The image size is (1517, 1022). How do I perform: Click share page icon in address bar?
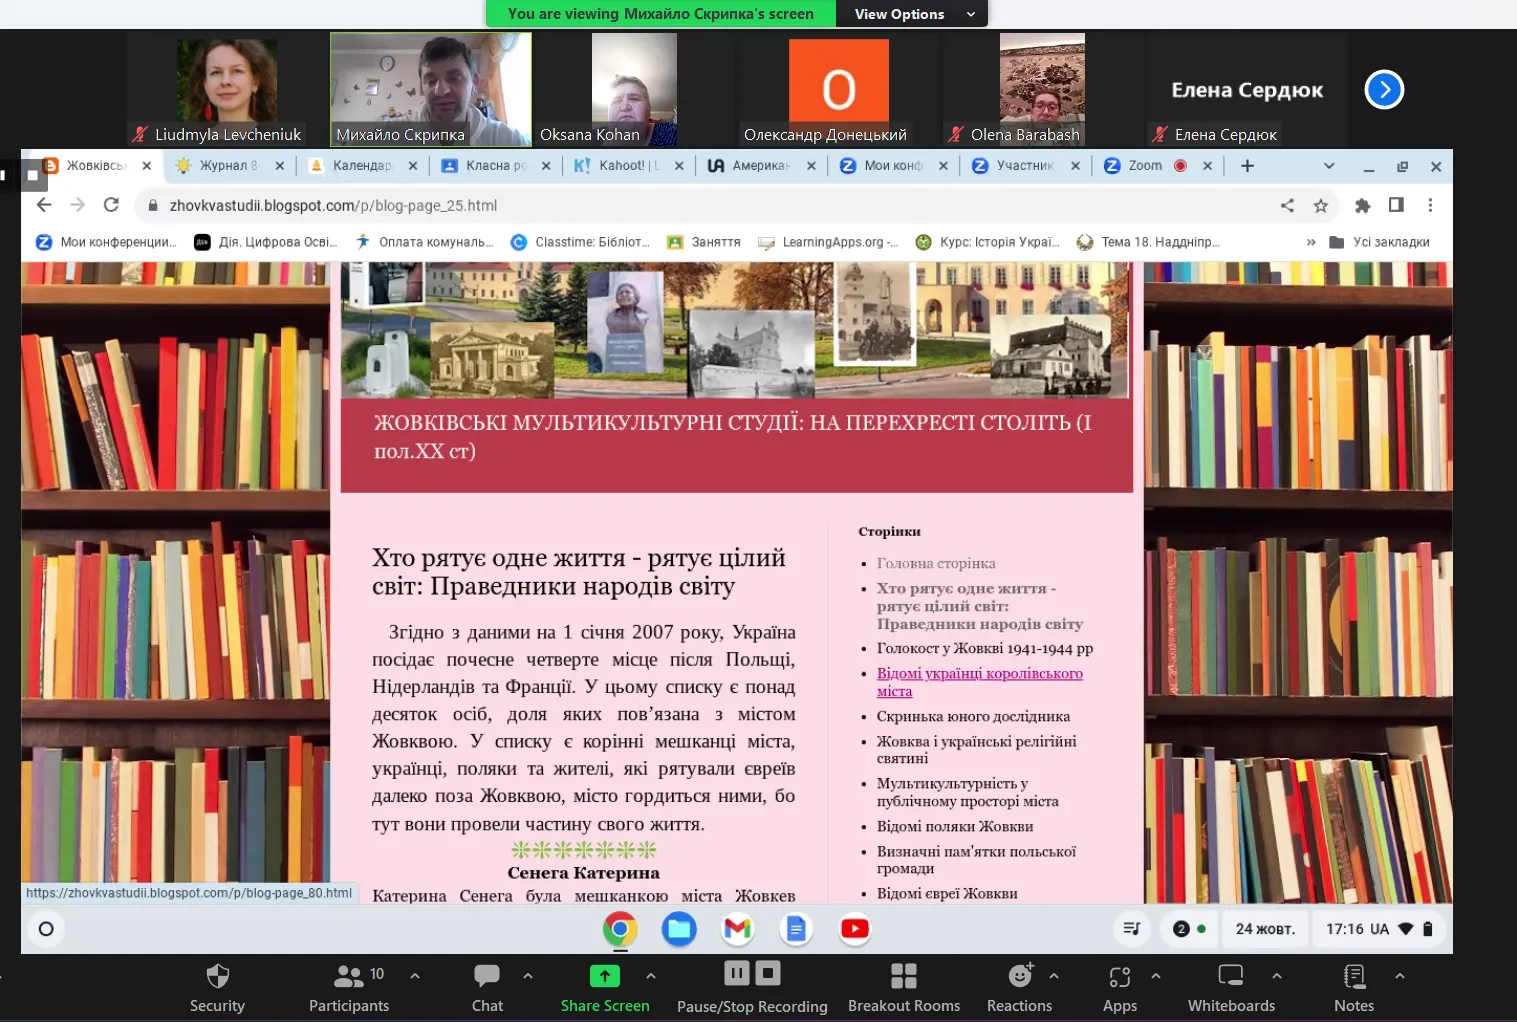click(1287, 205)
